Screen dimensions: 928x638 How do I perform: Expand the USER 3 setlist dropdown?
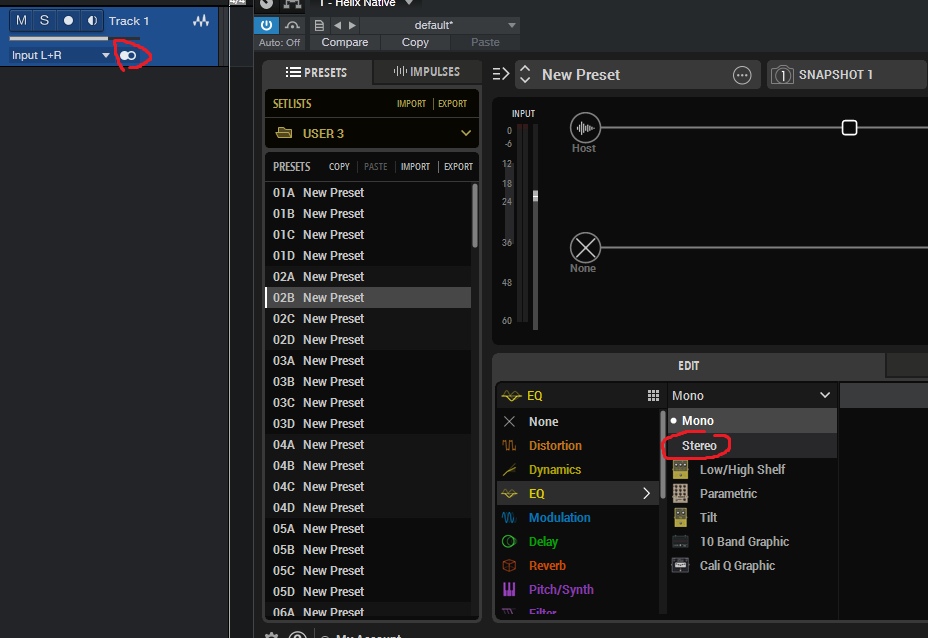pos(466,133)
